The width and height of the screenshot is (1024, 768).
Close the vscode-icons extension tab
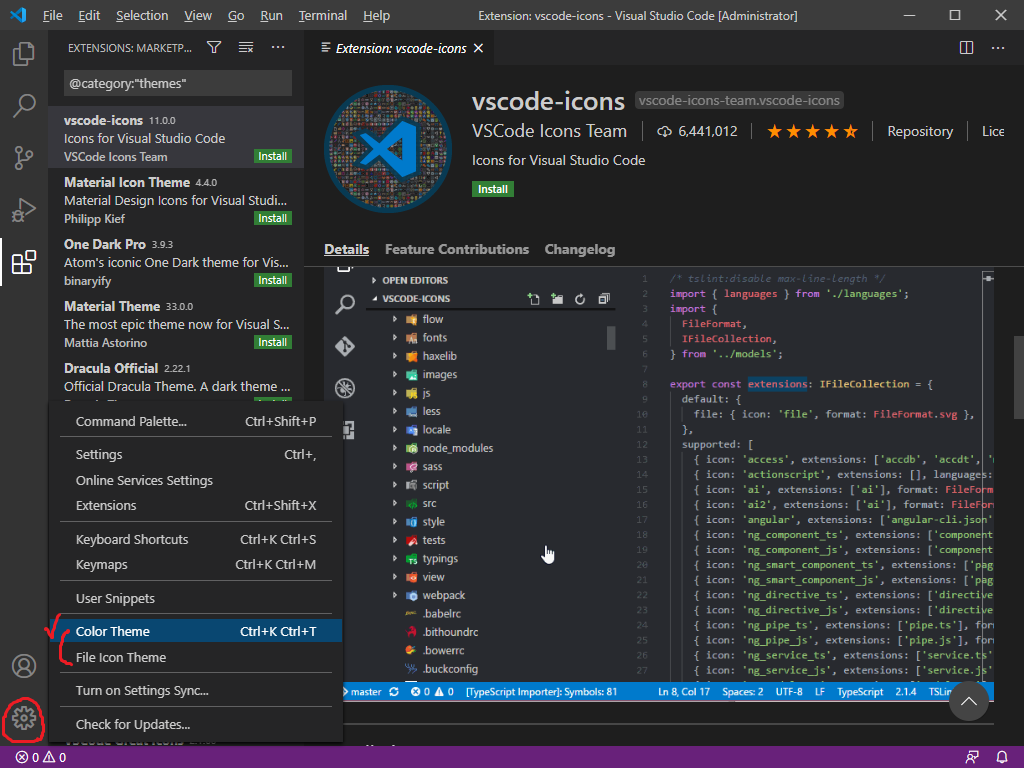point(478,48)
